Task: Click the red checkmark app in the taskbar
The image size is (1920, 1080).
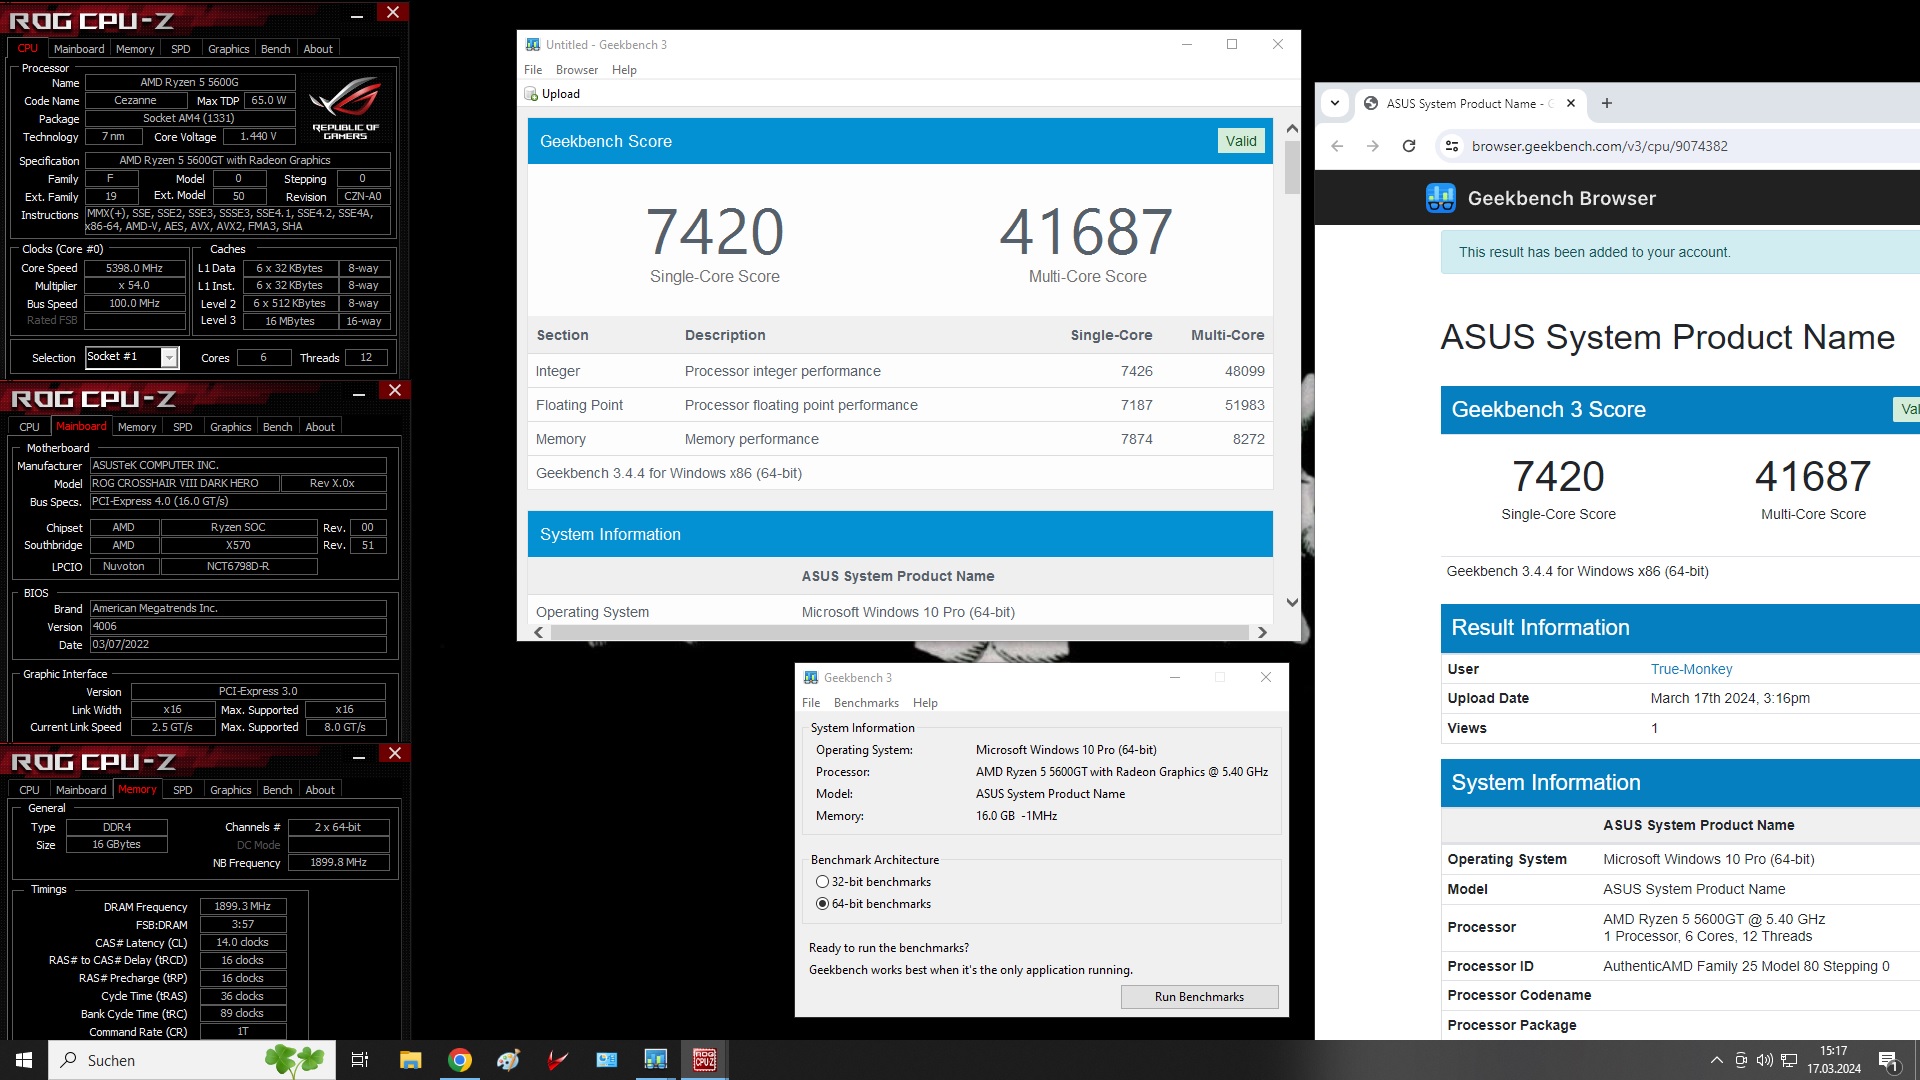Action: (x=557, y=1060)
